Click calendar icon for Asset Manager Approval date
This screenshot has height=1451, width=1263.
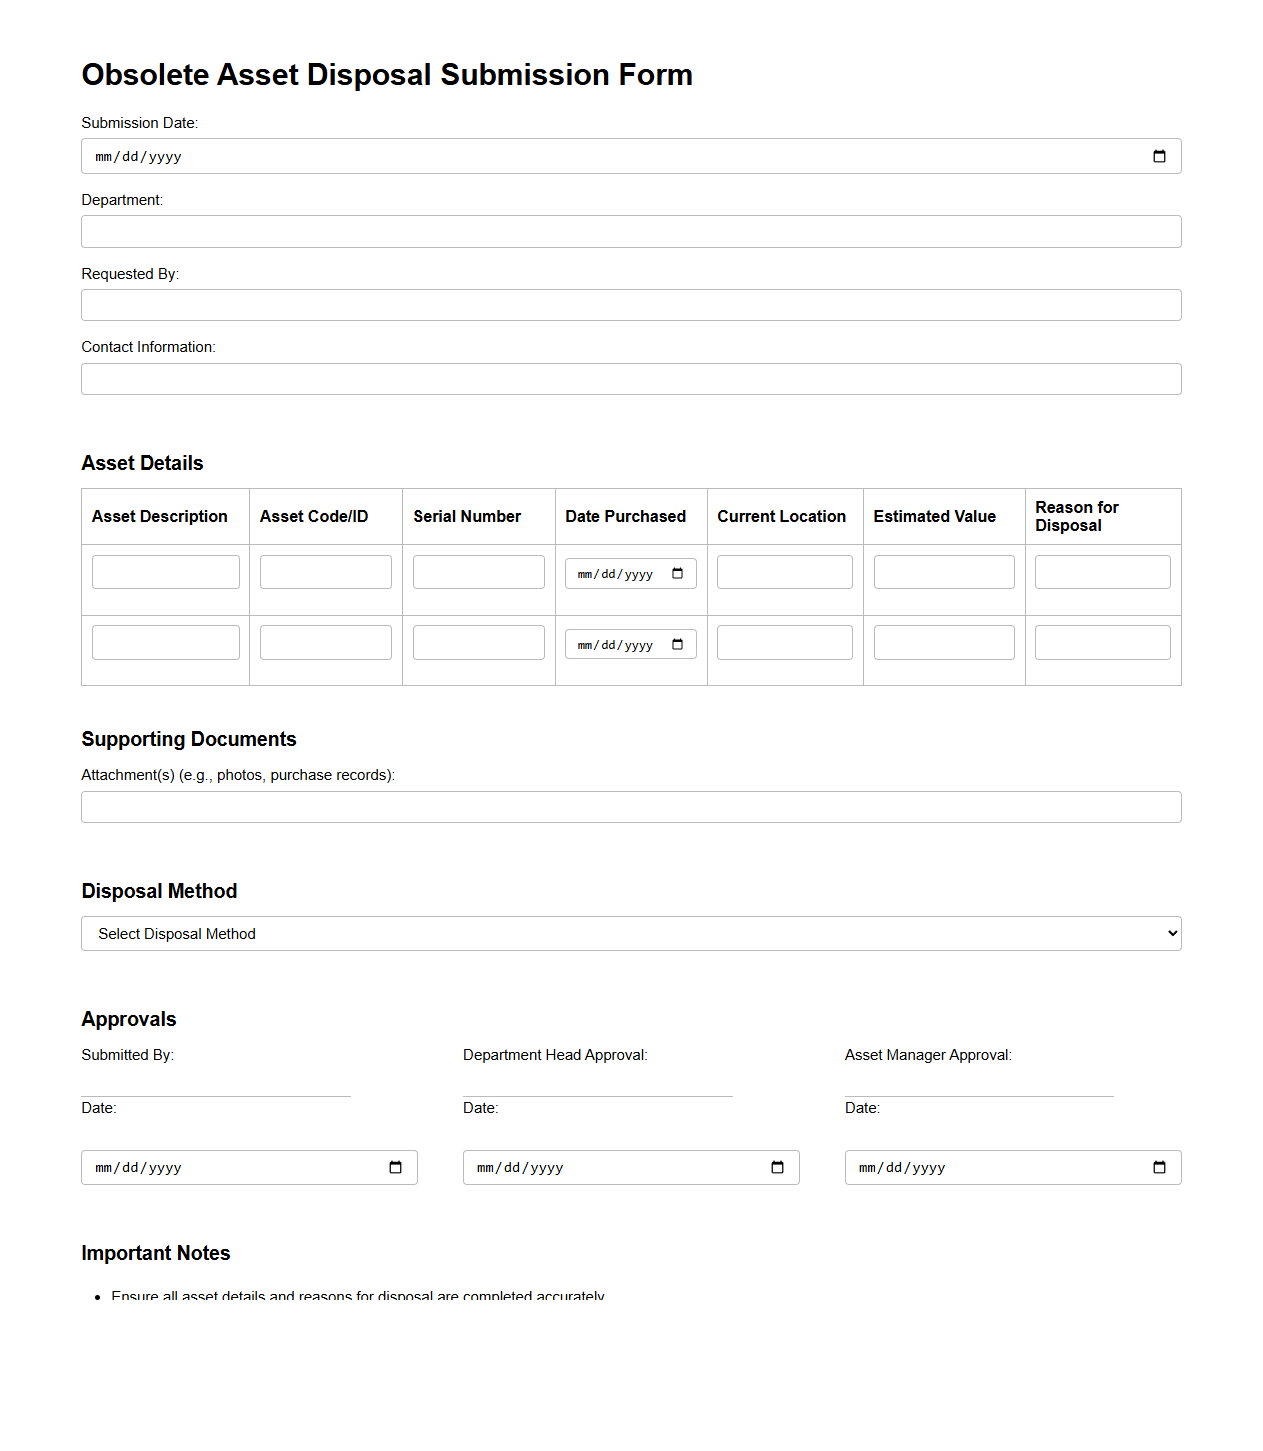[x=1159, y=1168]
